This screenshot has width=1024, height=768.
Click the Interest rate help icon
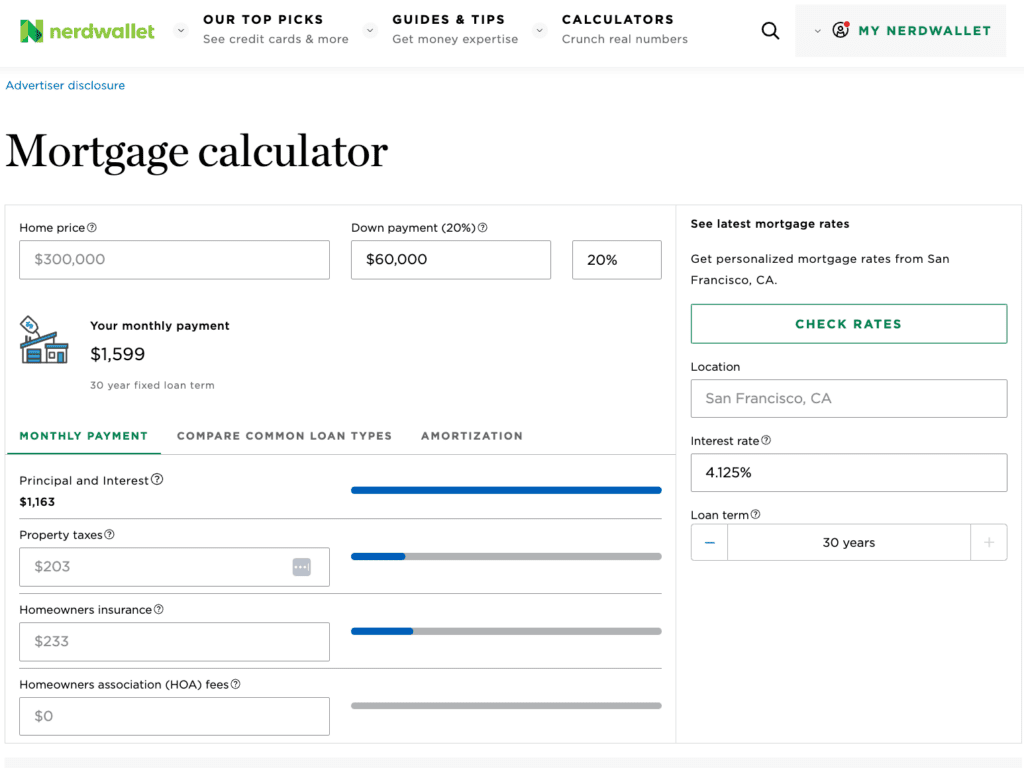[766, 441]
